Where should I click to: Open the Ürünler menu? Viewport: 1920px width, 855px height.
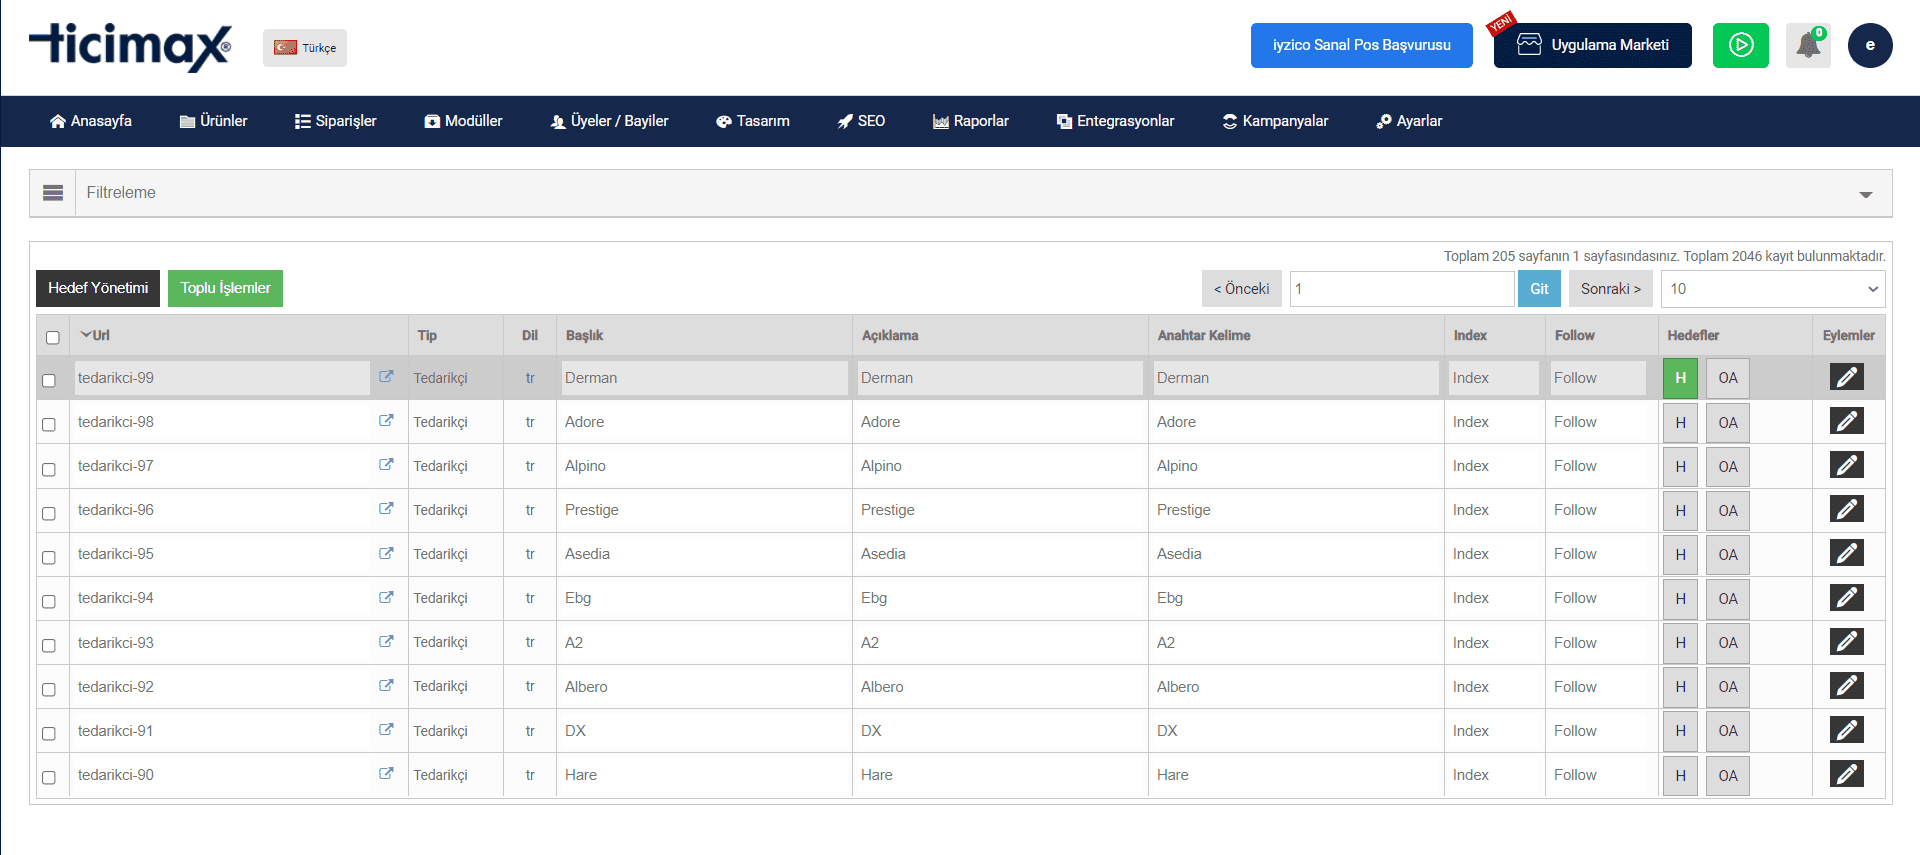click(213, 121)
